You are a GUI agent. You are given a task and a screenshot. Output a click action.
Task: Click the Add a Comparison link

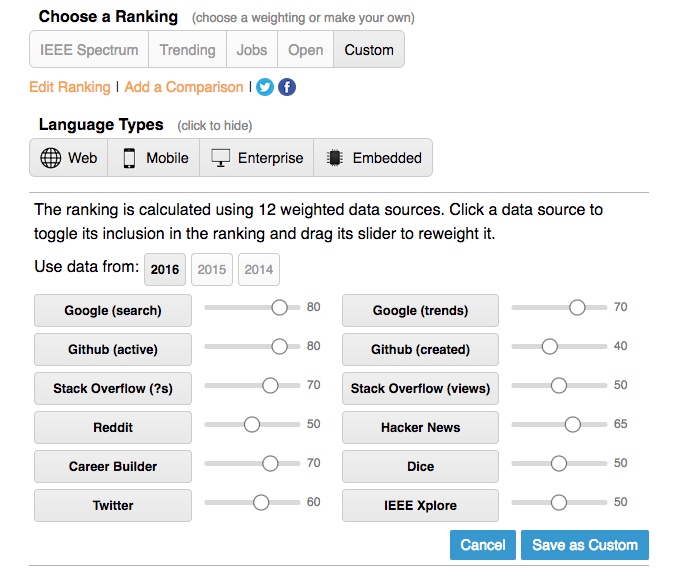[184, 87]
